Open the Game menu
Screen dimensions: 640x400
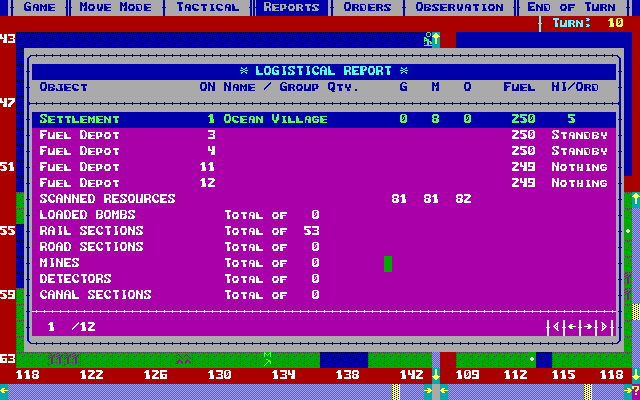[39, 7]
